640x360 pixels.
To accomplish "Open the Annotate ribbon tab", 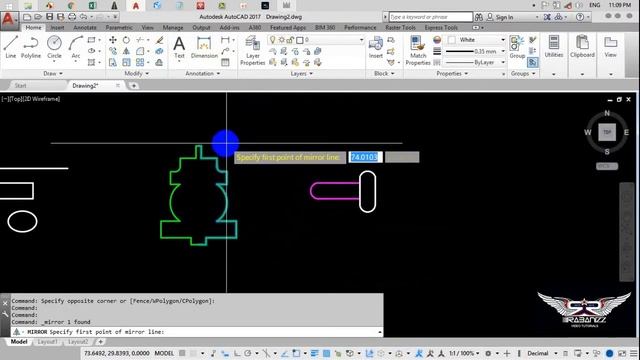I will 85,27.
